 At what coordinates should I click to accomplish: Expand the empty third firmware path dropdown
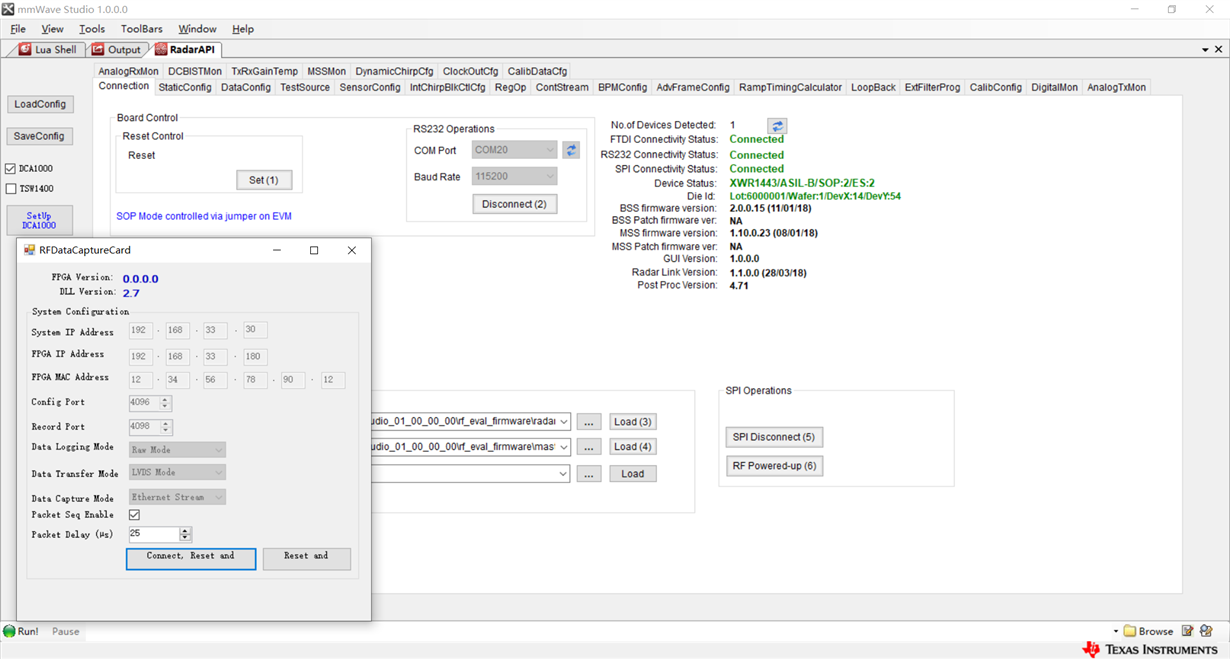coord(564,474)
